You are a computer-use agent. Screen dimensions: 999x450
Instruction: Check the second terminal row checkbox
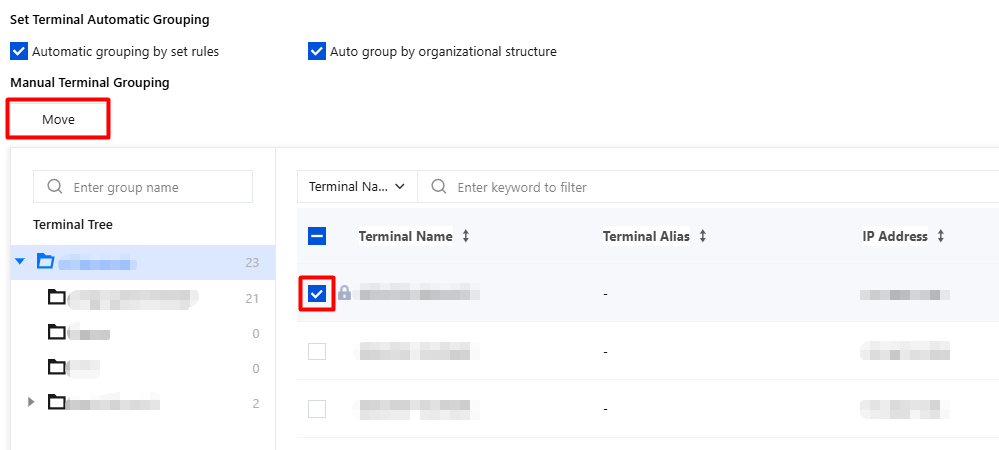pyautogui.click(x=317, y=351)
